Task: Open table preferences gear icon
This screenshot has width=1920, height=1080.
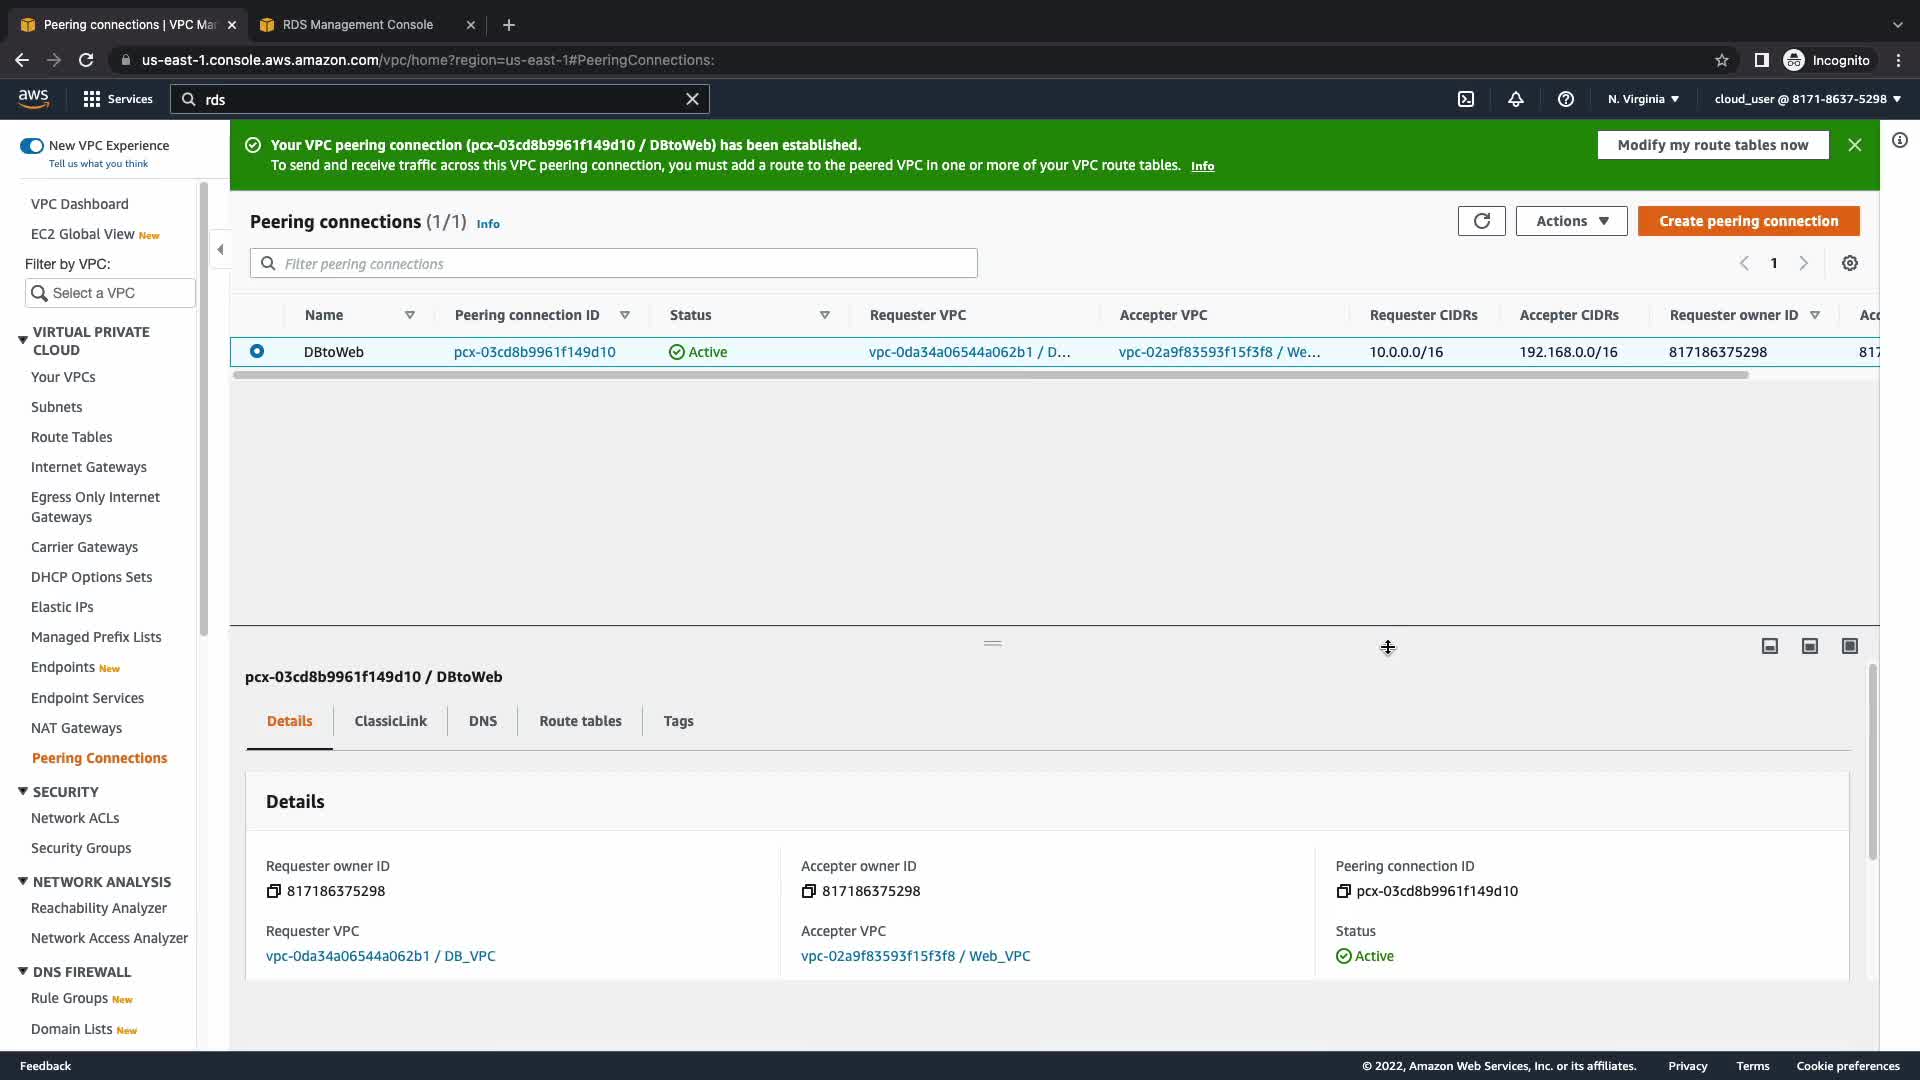Action: point(1850,263)
